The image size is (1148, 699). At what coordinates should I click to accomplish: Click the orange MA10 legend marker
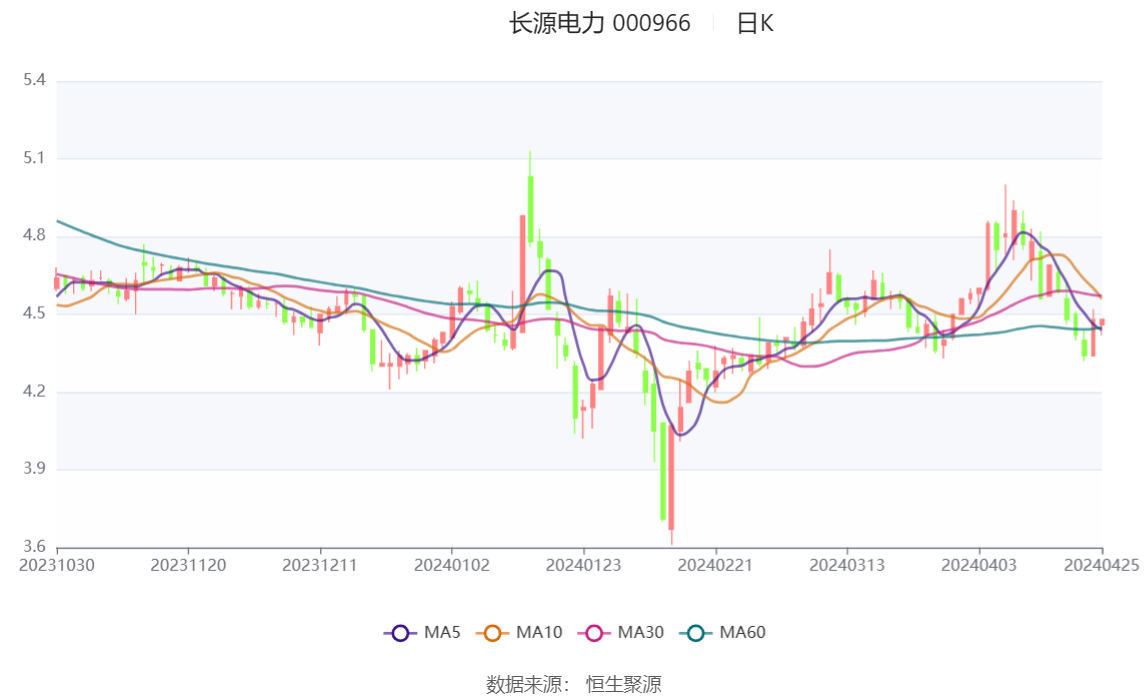(492, 633)
